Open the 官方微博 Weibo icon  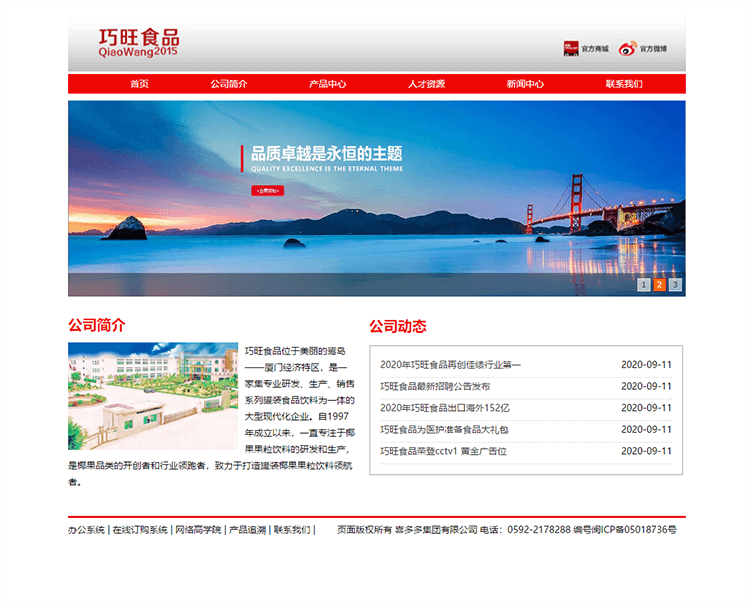643,48
